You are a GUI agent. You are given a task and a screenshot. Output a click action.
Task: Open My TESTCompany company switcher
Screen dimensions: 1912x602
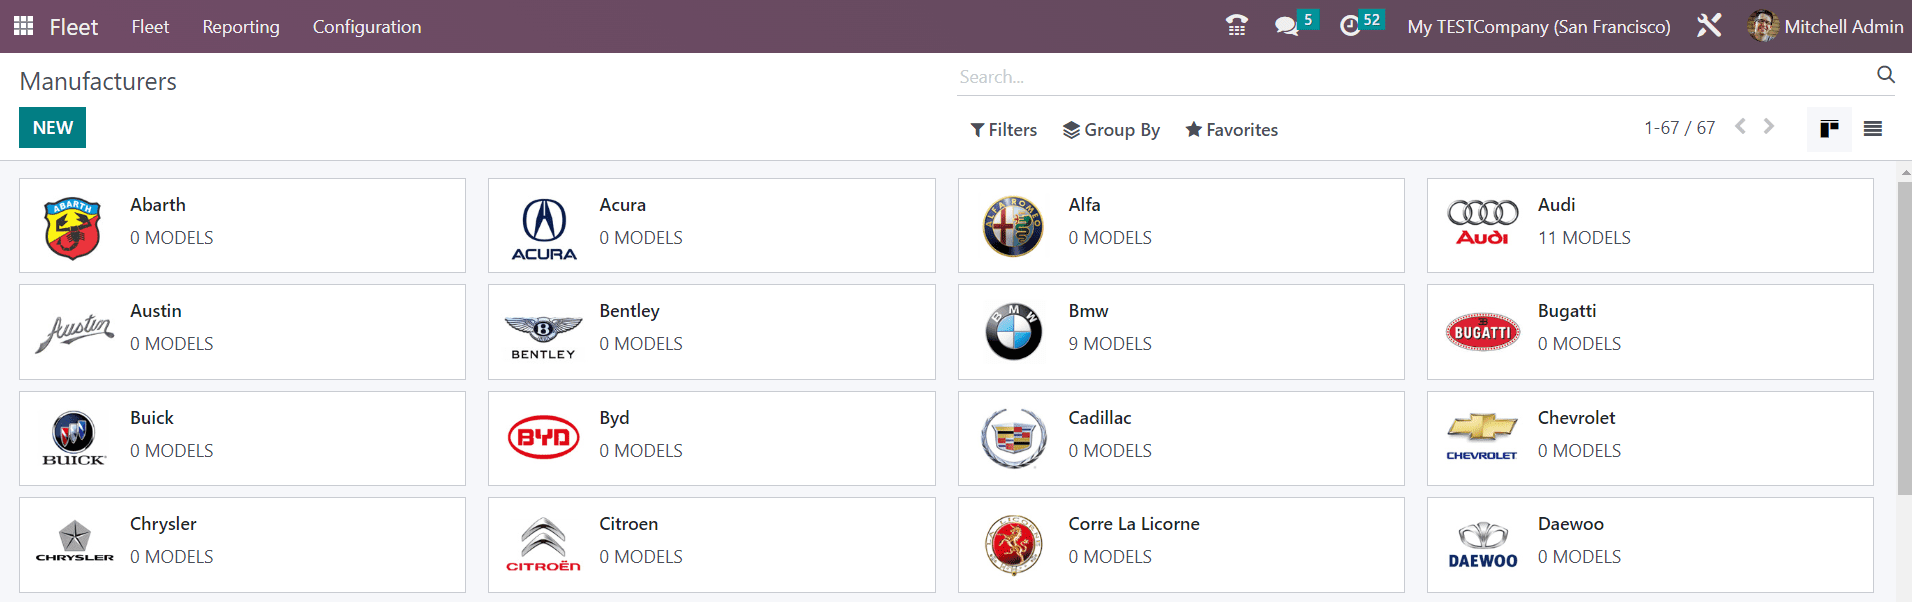coord(1539,27)
